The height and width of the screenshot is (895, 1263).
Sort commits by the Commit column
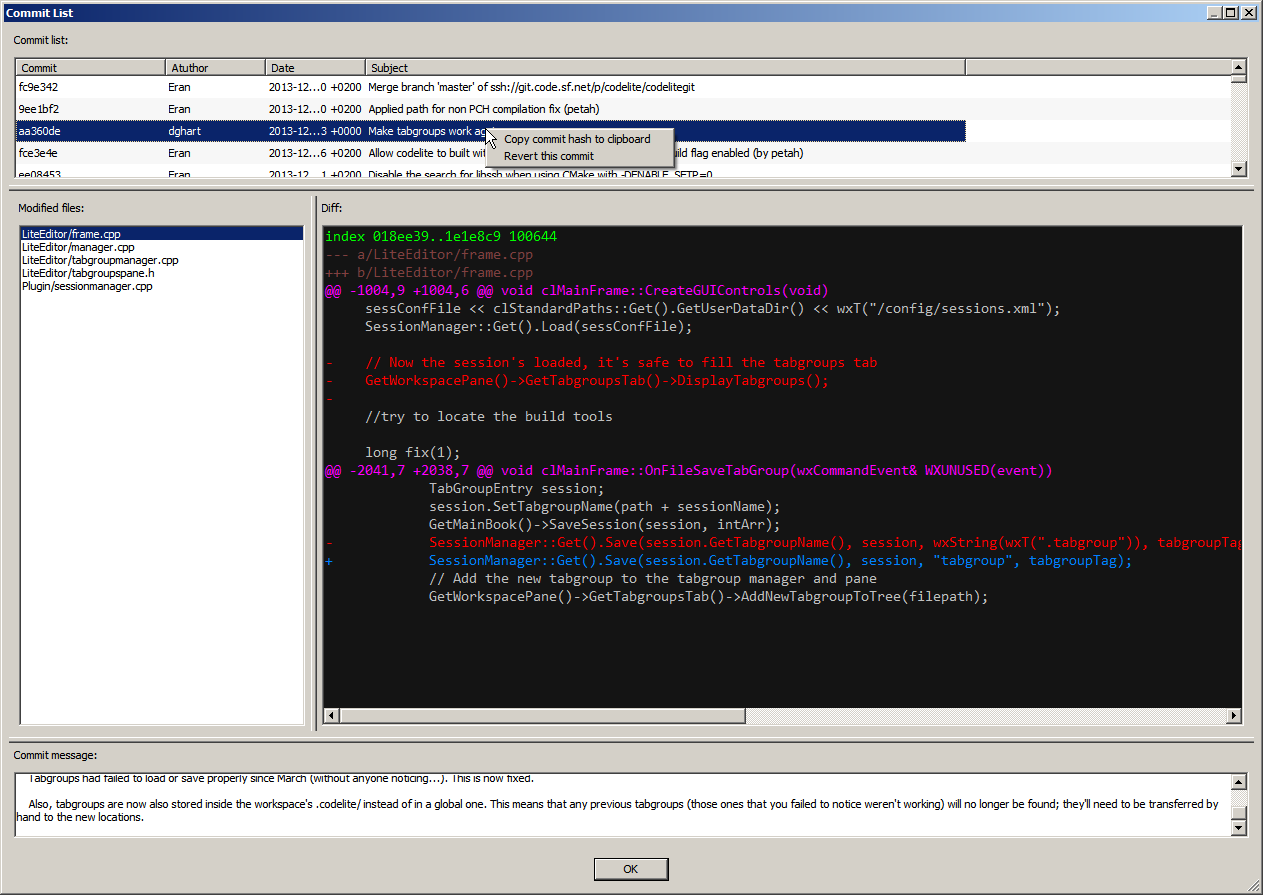point(90,67)
